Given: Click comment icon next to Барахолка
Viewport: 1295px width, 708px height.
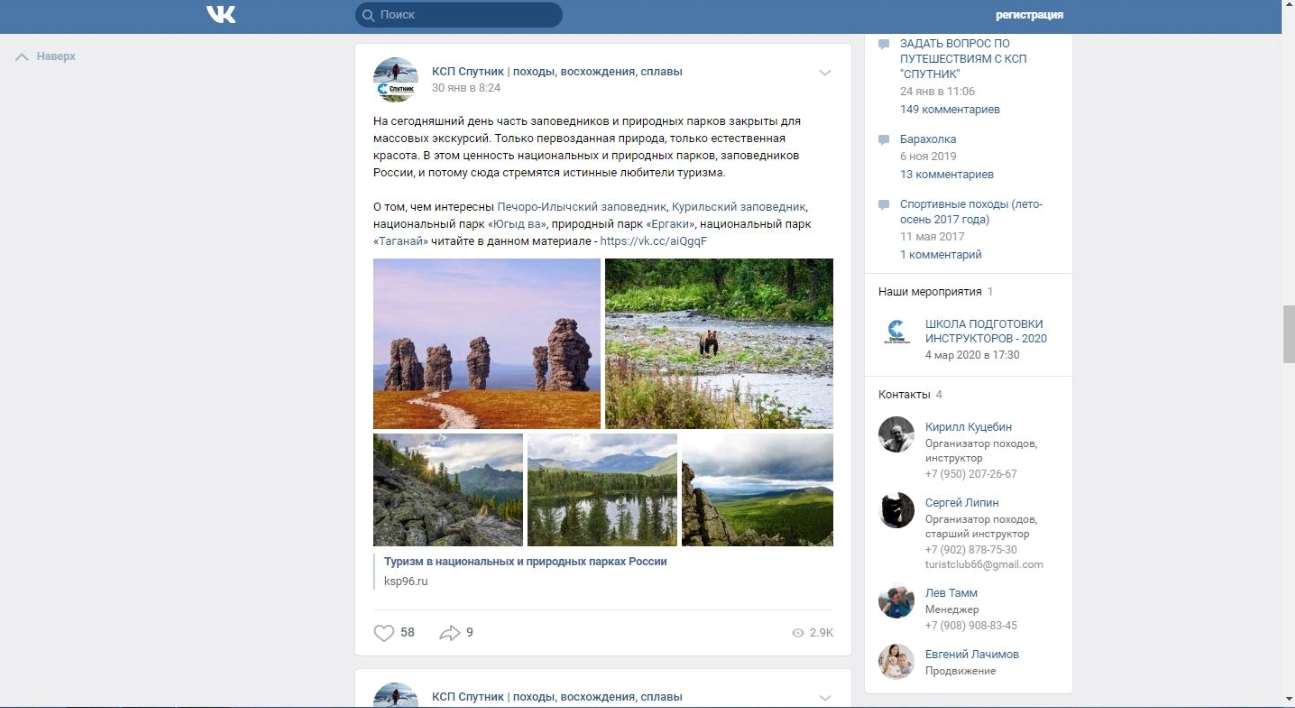Looking at the screenshot, I should (x=884, y=139).
